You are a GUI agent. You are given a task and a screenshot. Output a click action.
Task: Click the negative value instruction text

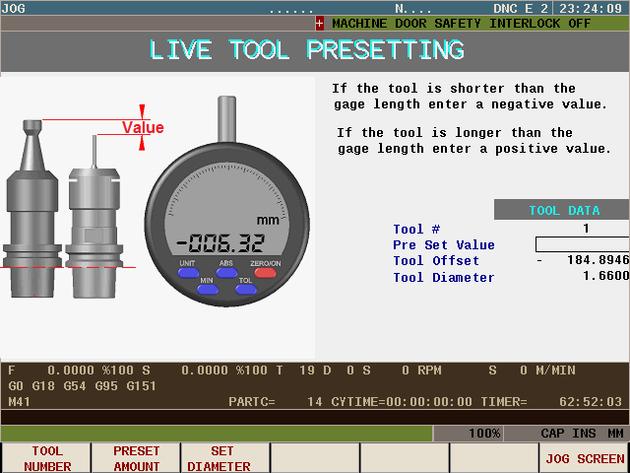[x=470, y=96]
